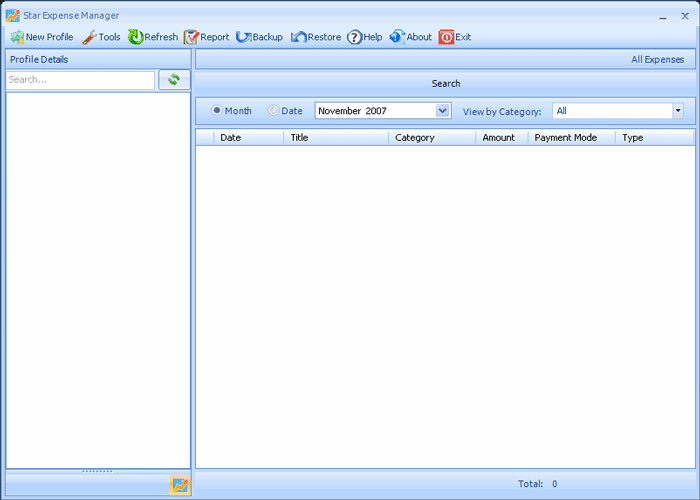Click the splitter grip dots below the profile list
This screenshot has width=700, height=500.
97,471
